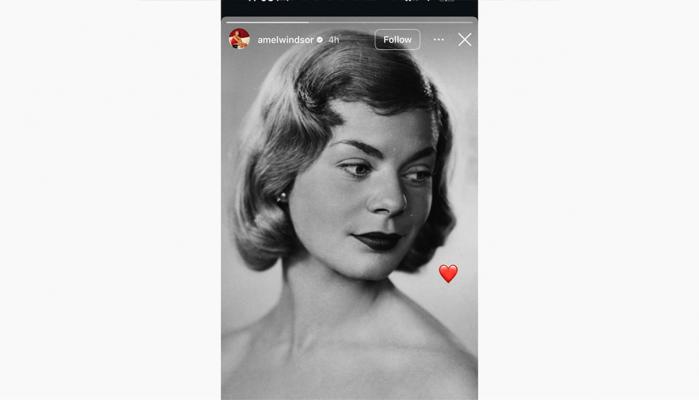This screenshot has width=699, height=400.
Task: Tap the dark lips in the portrait
Action: tap(378, 241)
